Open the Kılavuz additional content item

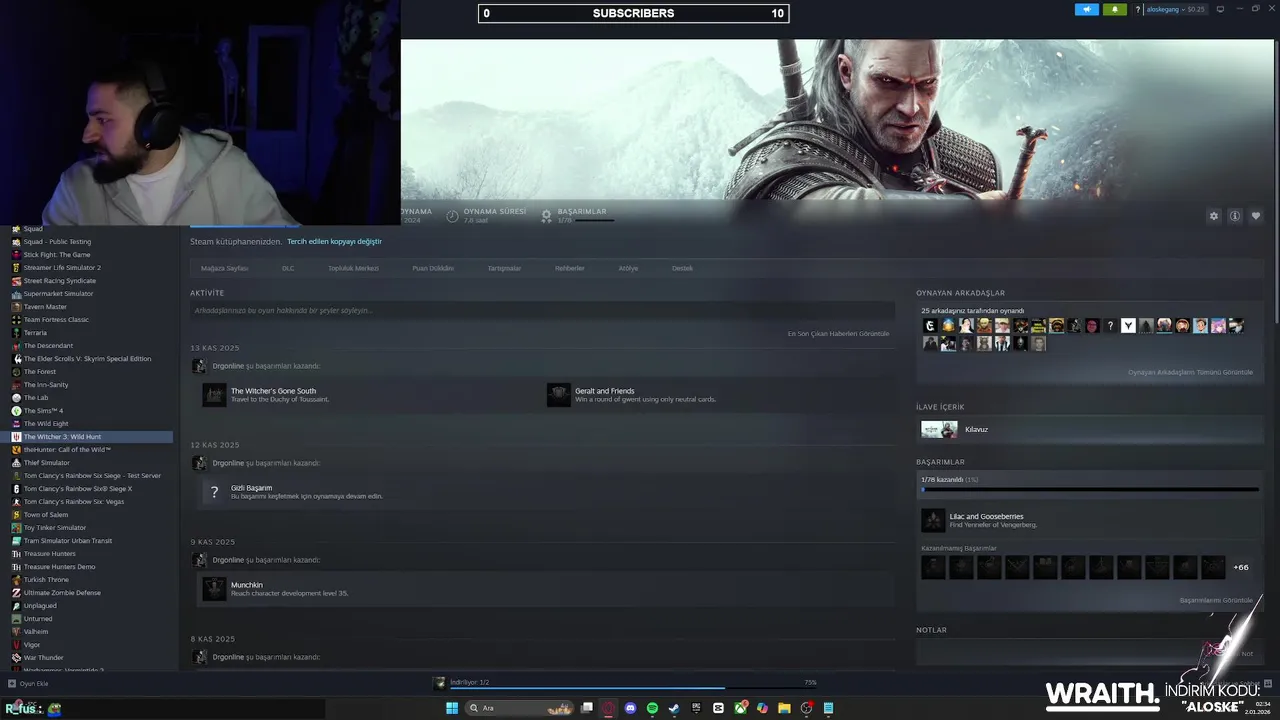tap(1090, 429)
